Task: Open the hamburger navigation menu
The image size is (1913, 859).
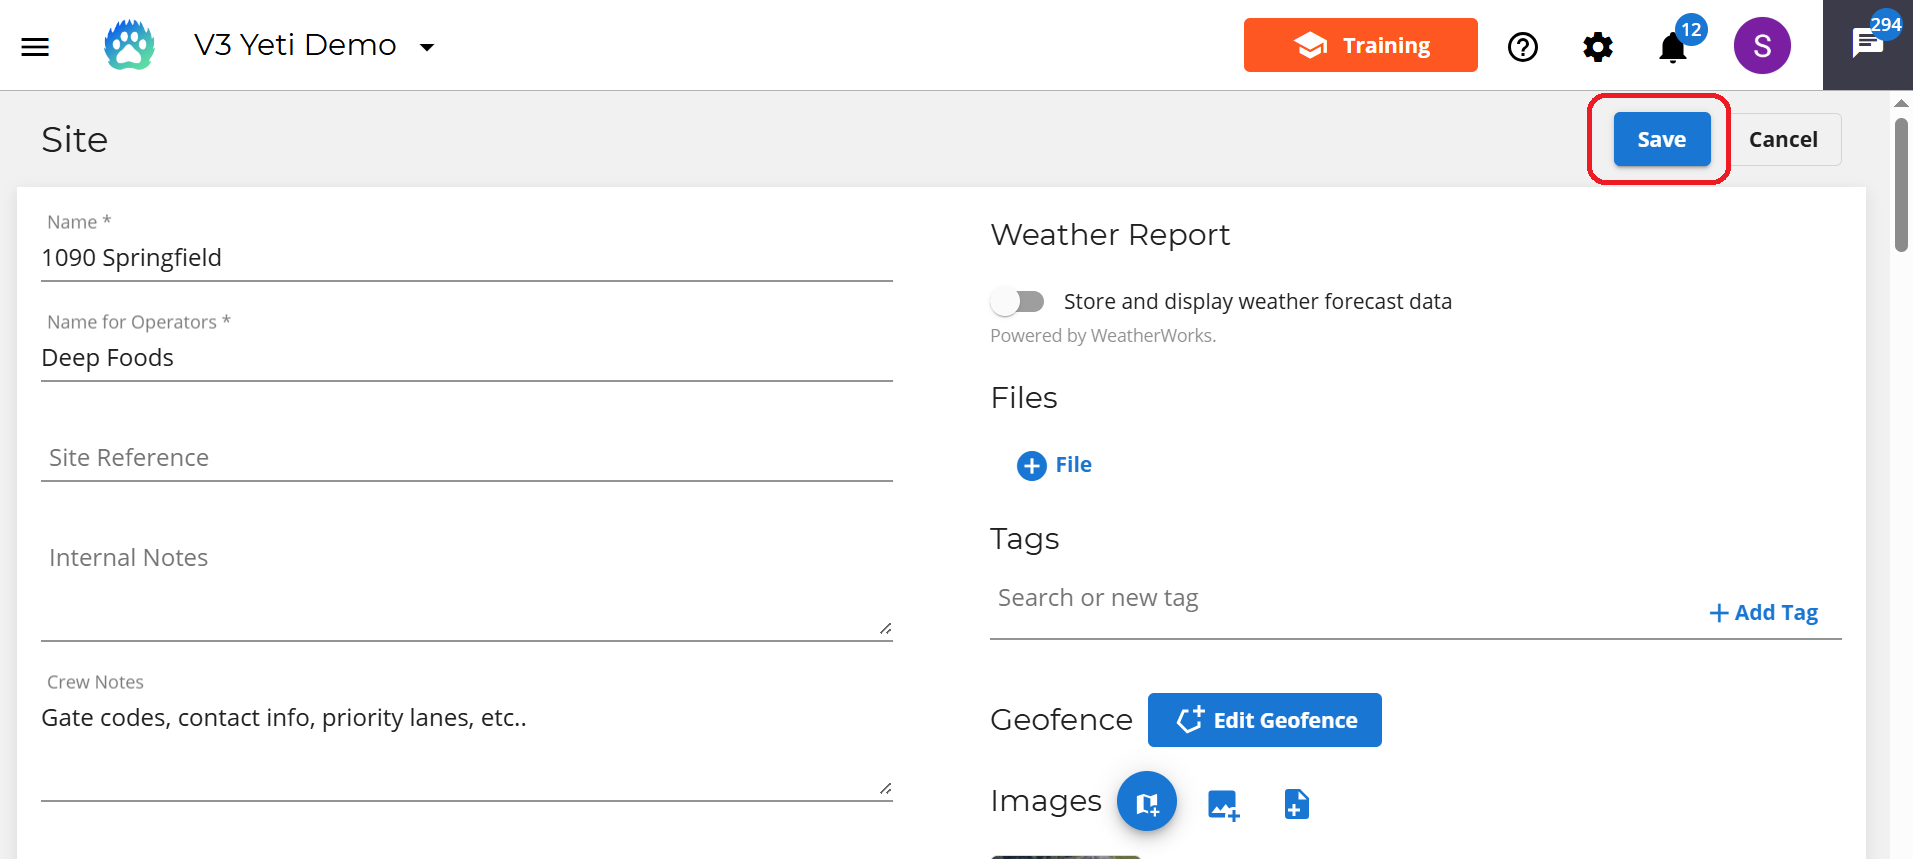Action: 35,46
